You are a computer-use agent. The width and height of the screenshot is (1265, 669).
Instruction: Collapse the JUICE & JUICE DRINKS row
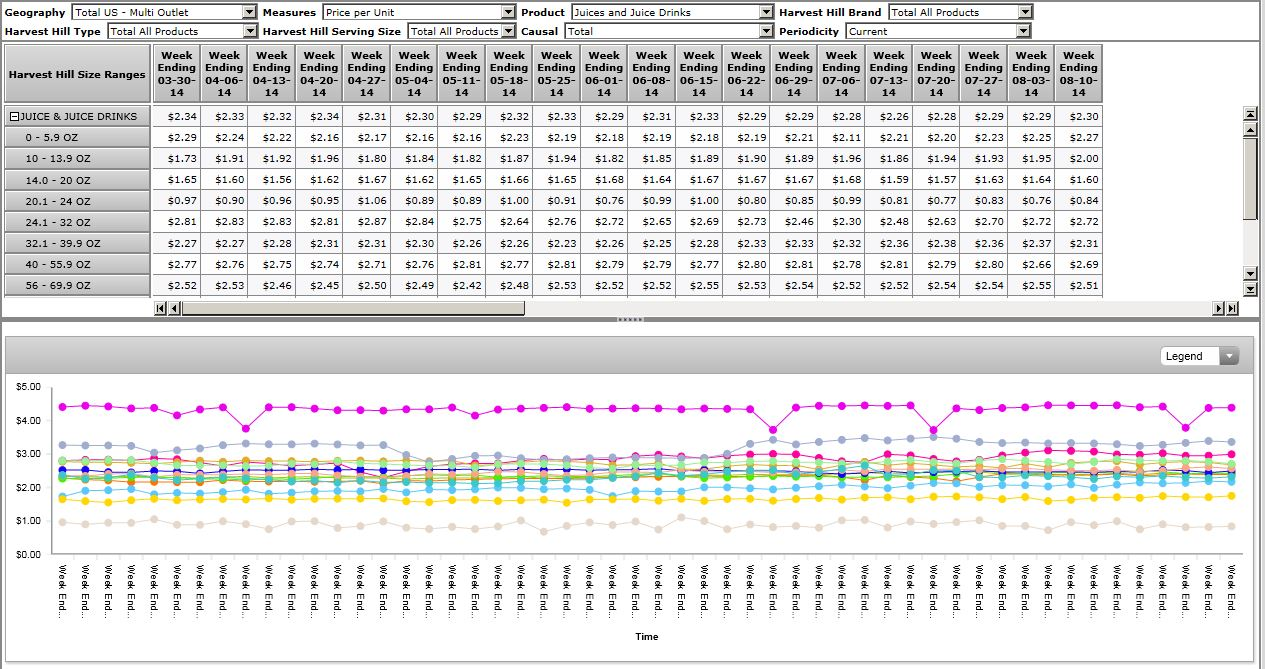[14, 117]
